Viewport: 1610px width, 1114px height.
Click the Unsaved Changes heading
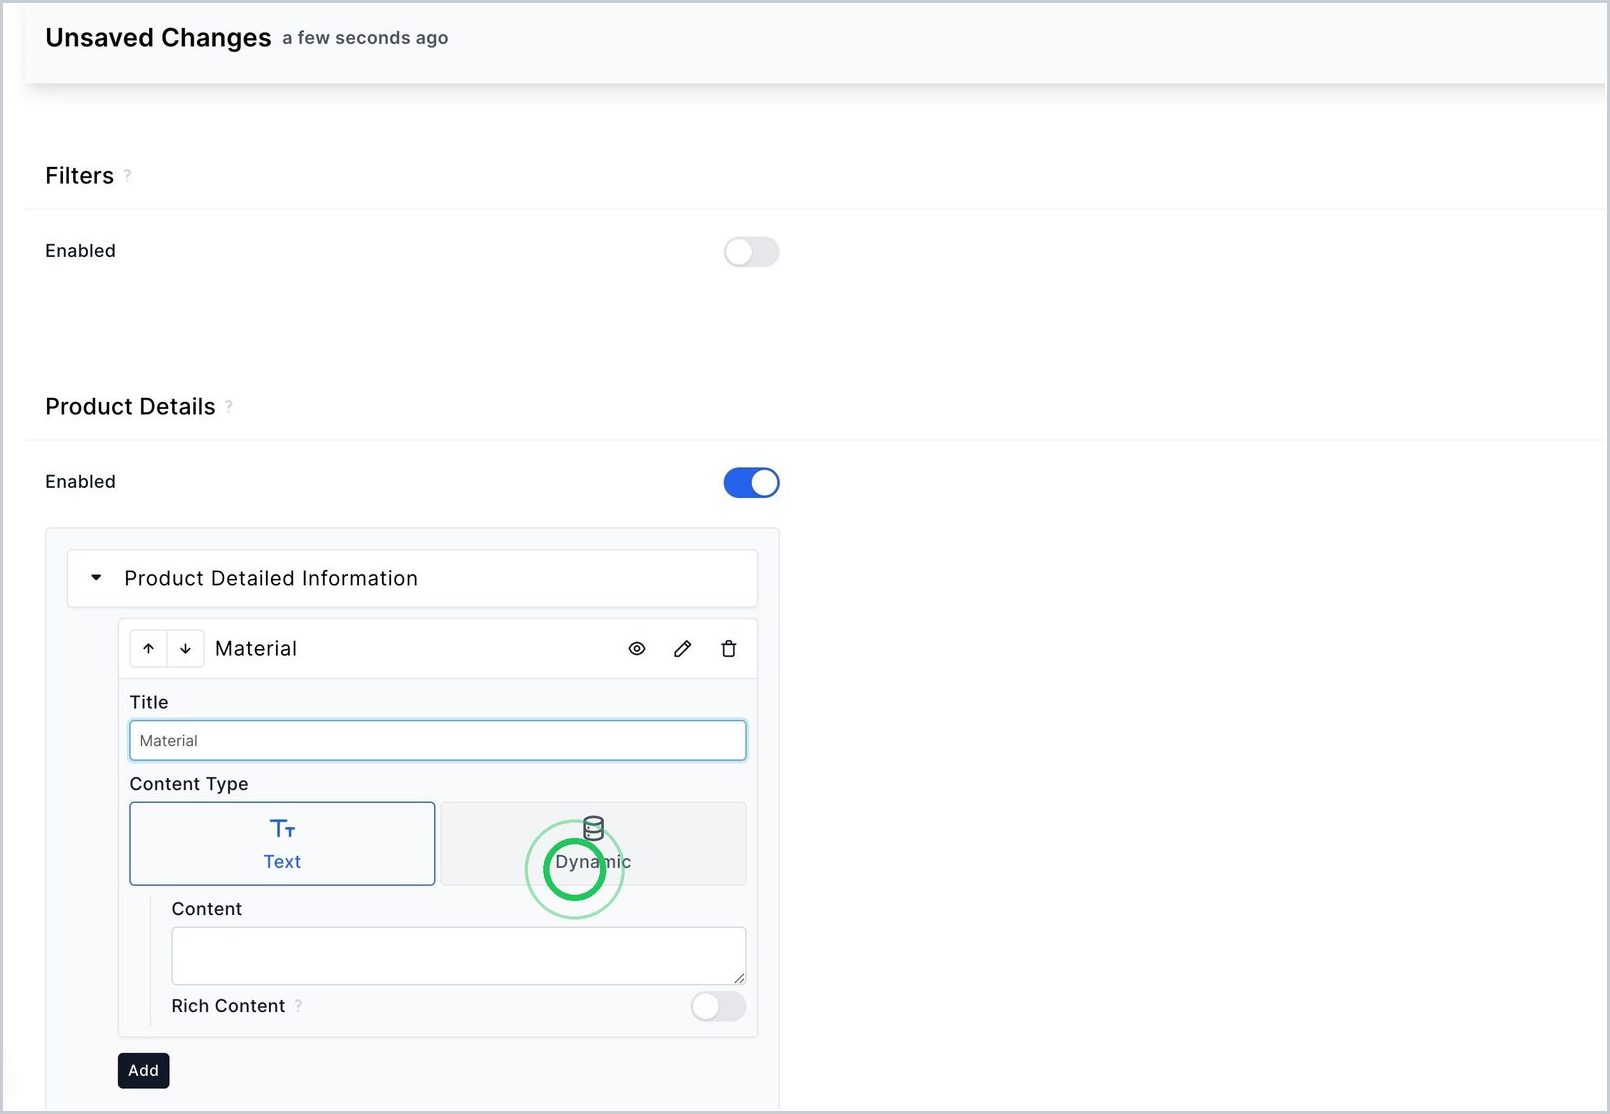tap(158, 38)
